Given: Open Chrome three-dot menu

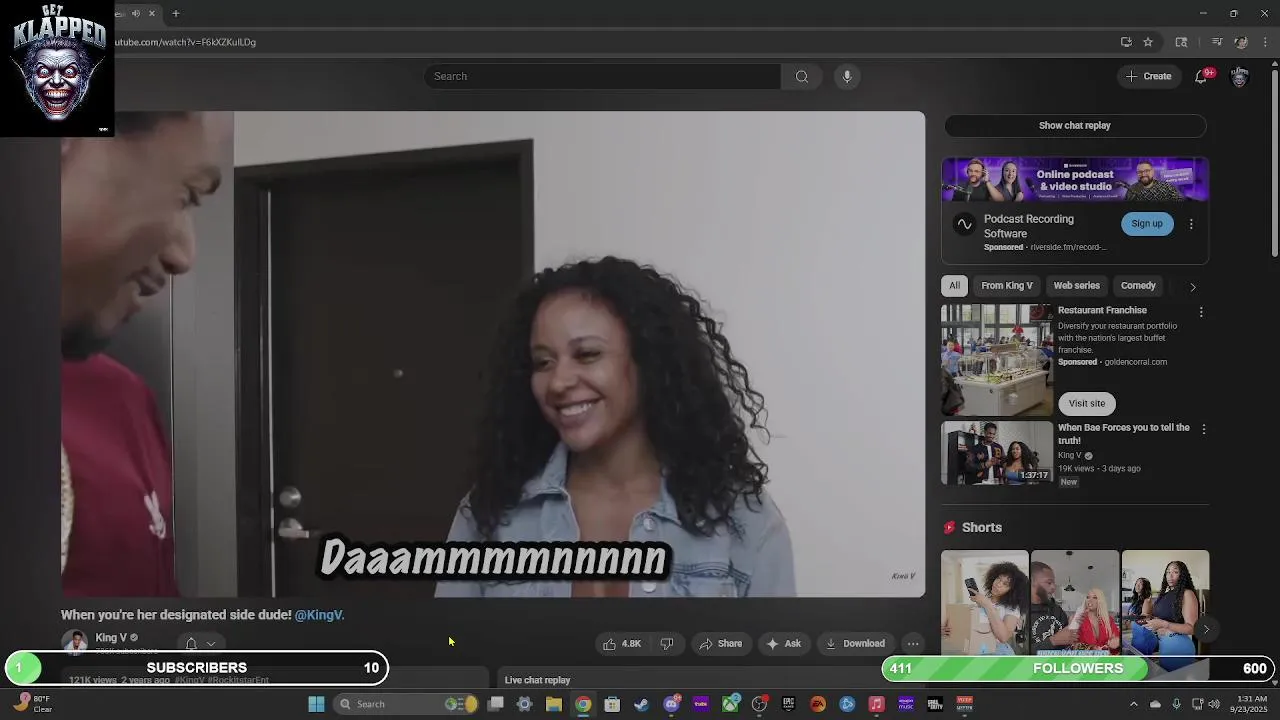Looking at the screenshot, I should pos(1266,42).
